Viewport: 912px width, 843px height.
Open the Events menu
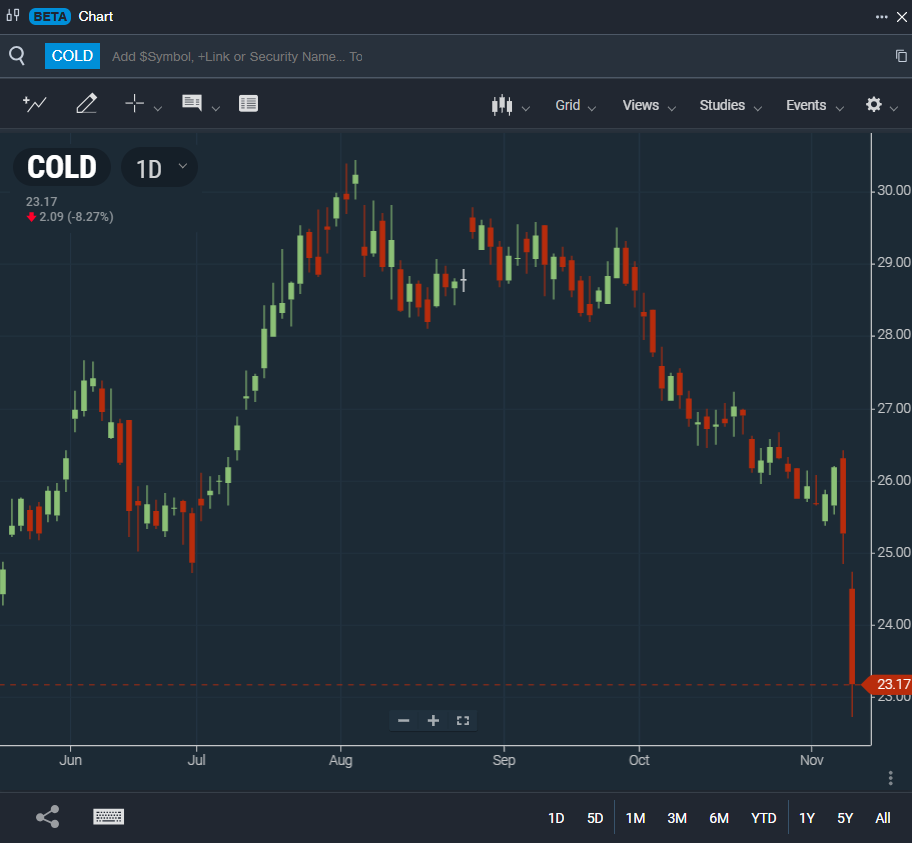814,105
